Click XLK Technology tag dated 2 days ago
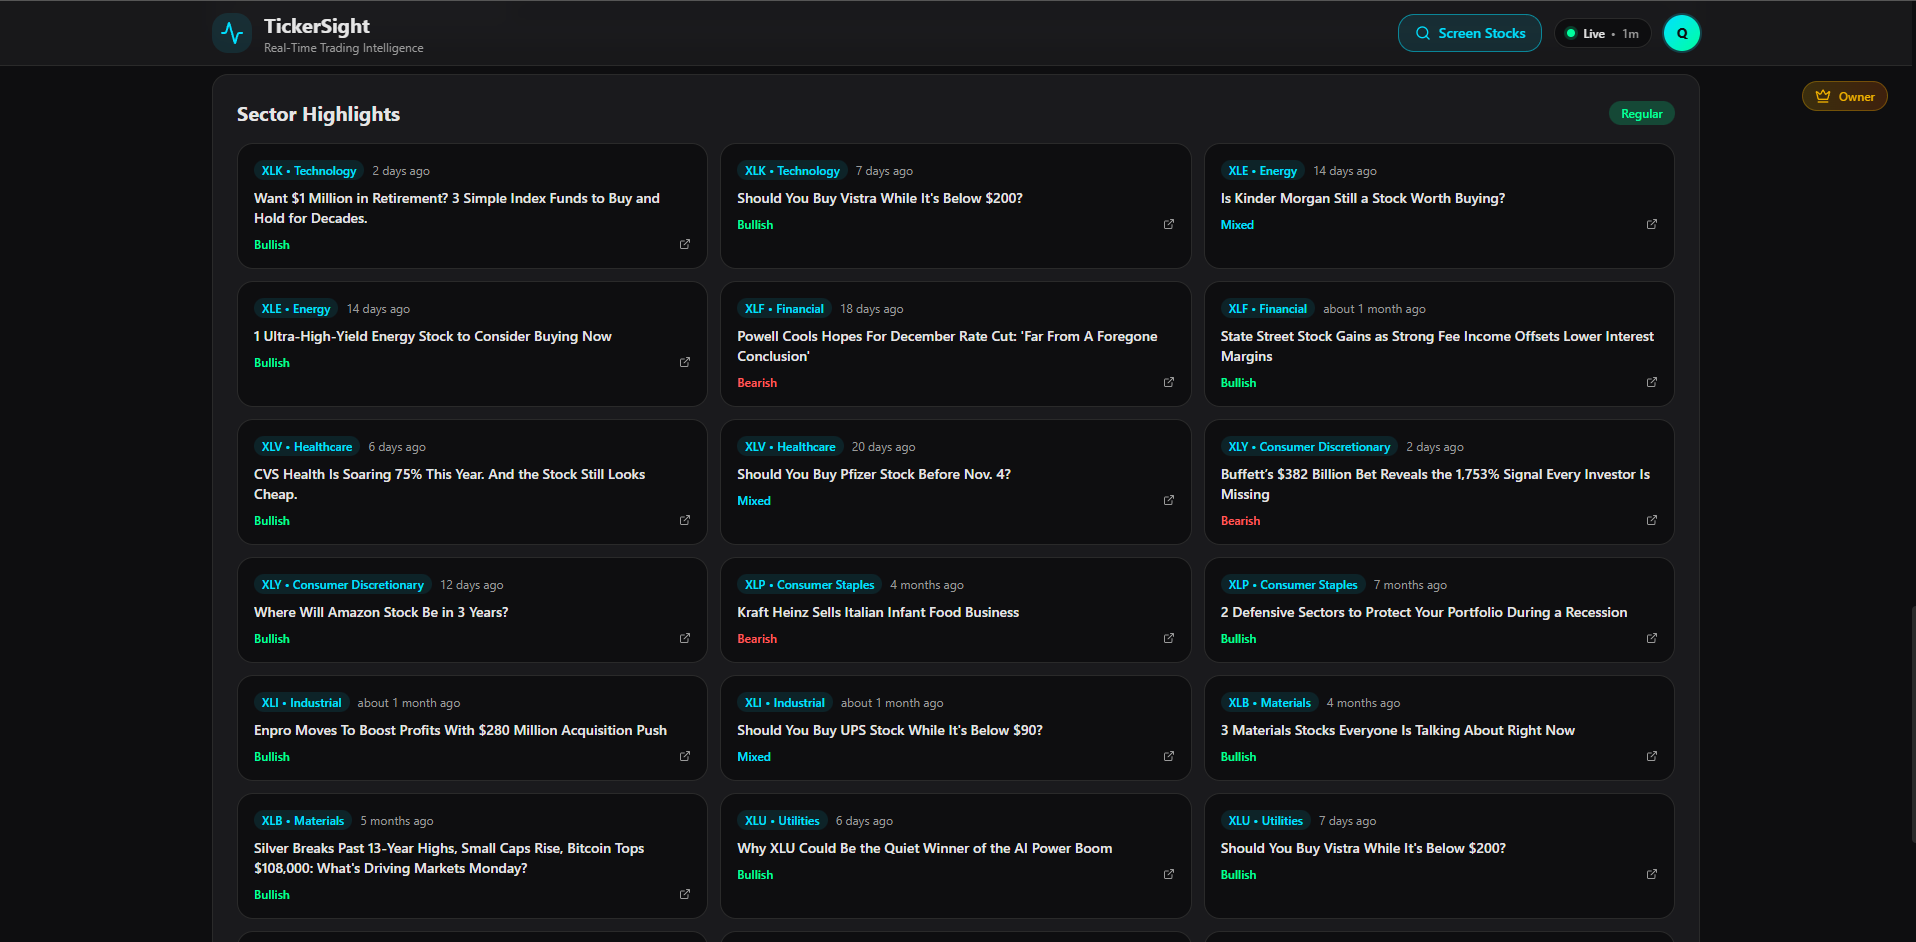Screen dimensions: 1916x942 coord(308,171)
